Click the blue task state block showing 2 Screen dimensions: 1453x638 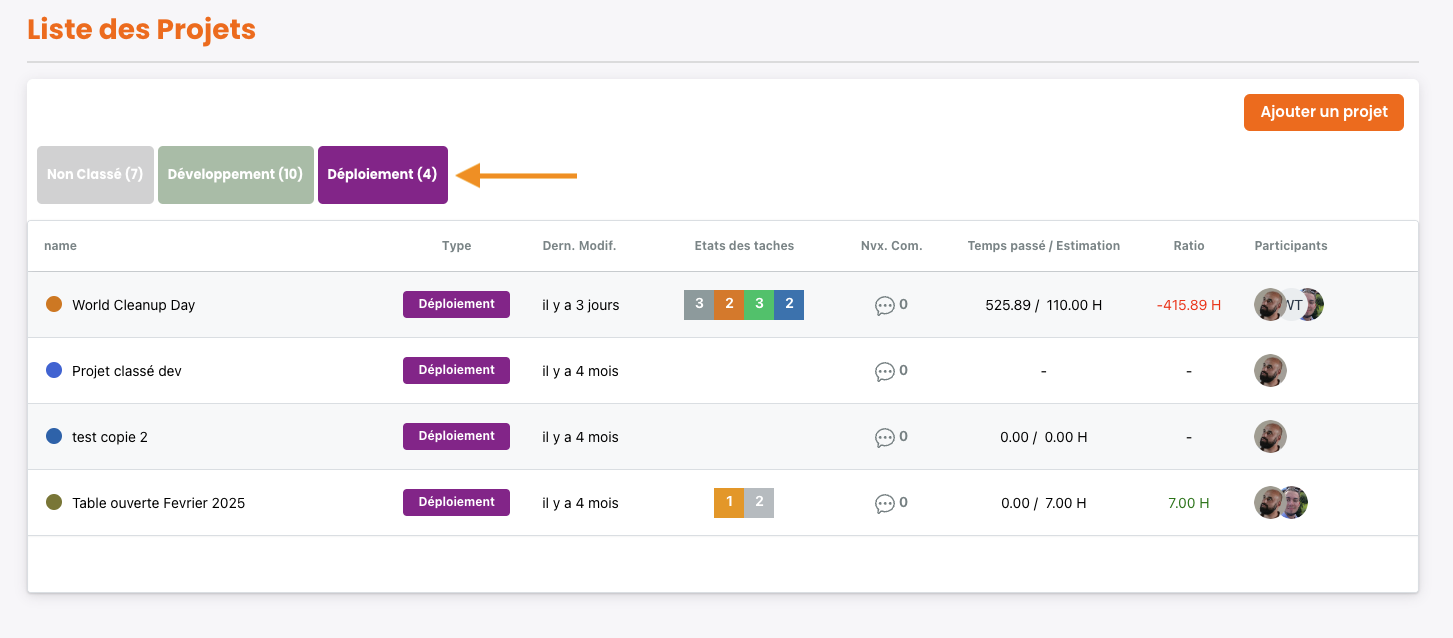[789, 304]
